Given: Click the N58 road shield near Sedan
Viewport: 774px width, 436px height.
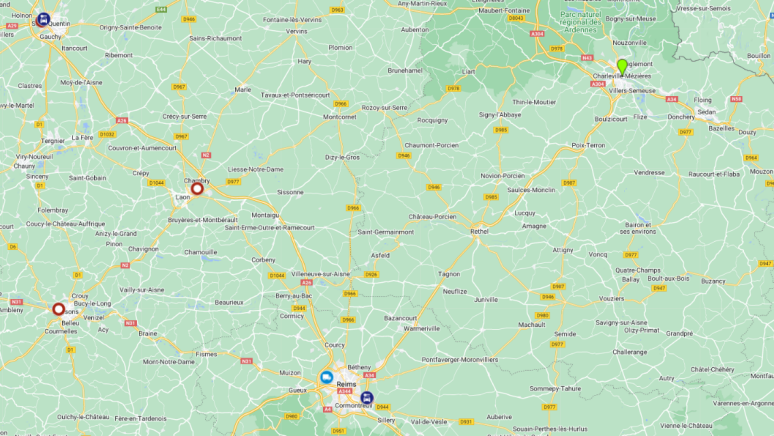Looking at the screenshot, I should pos(736,99).
